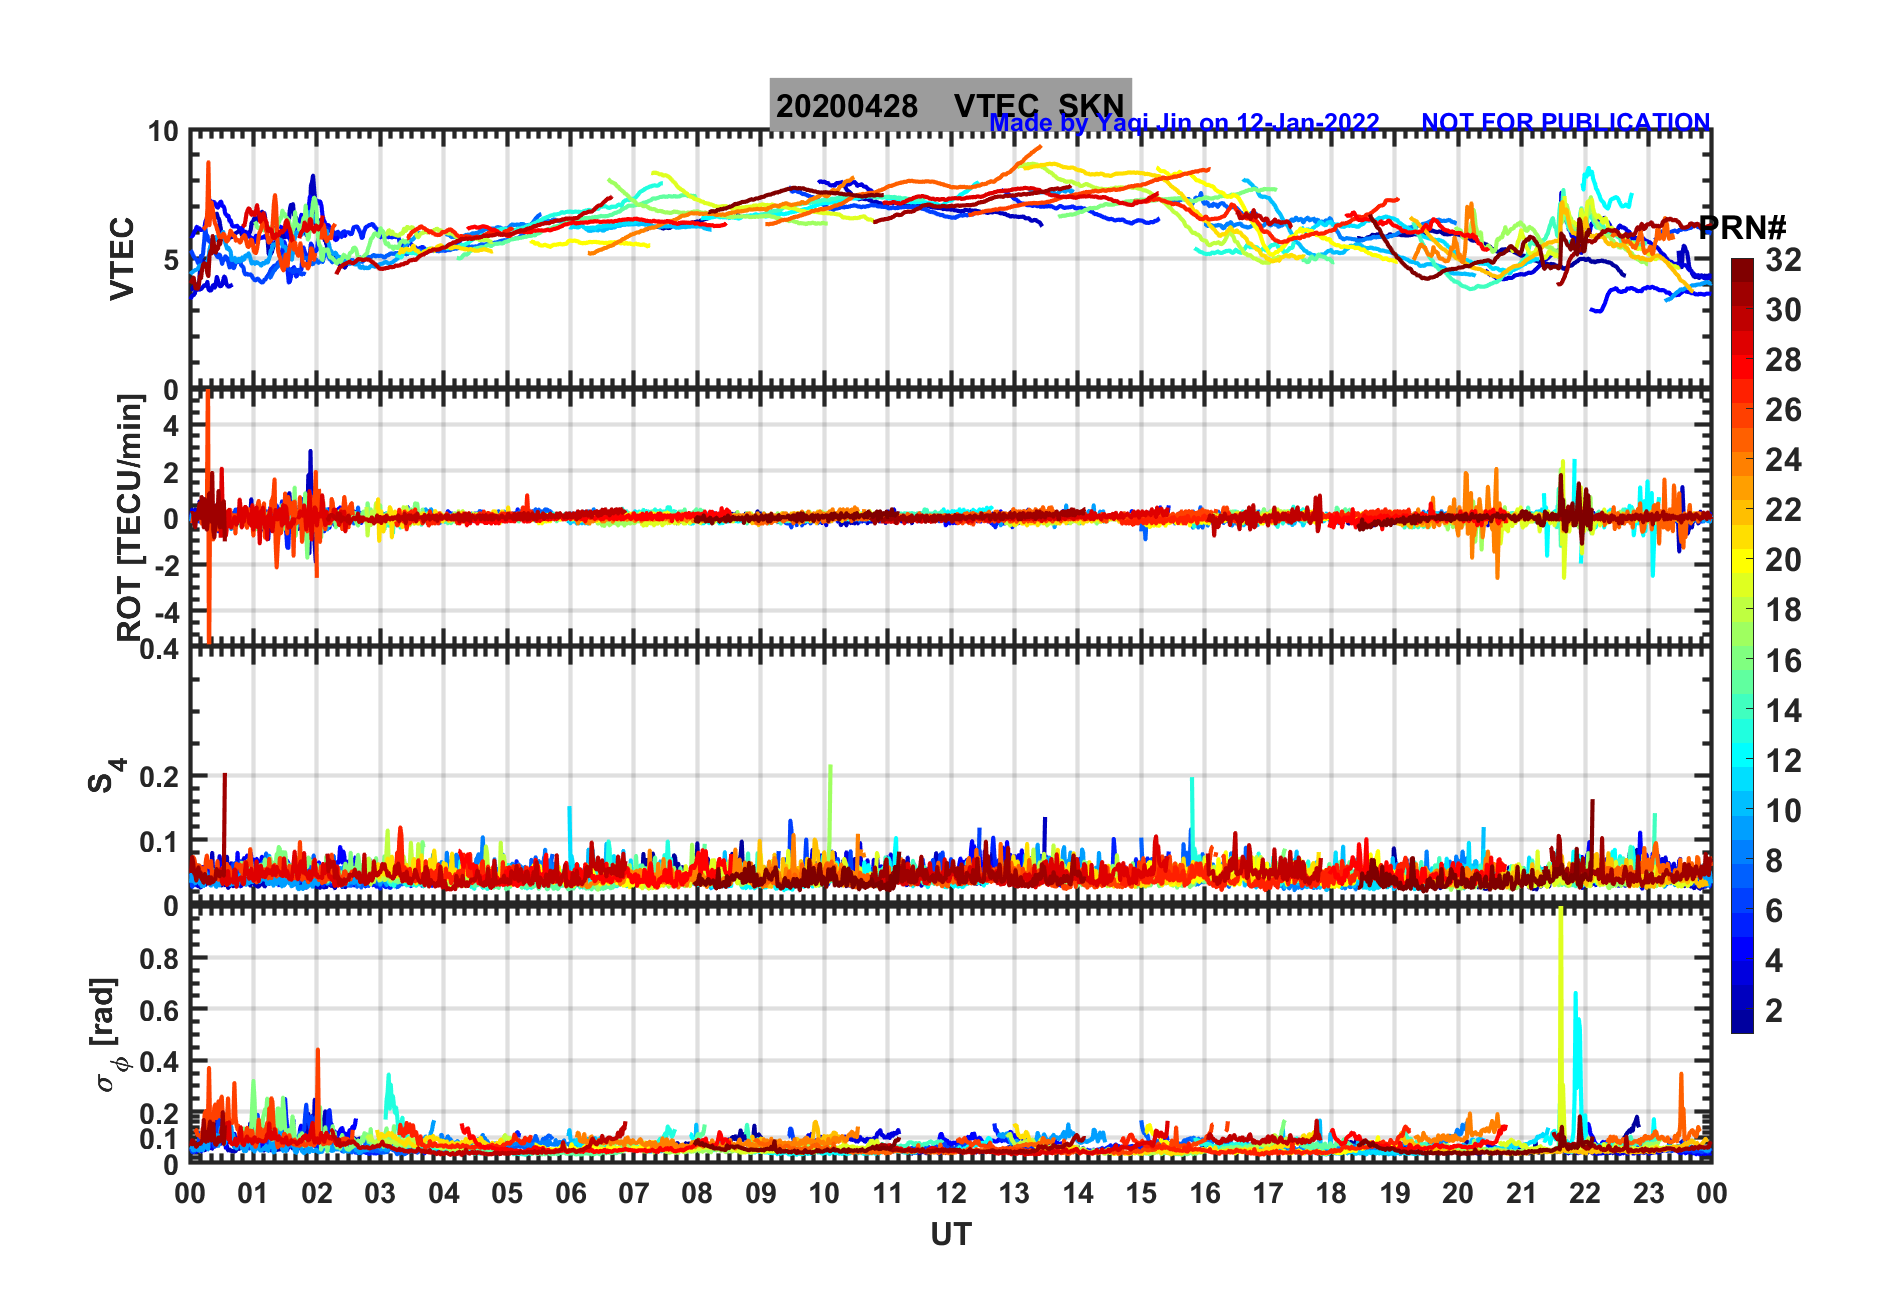Image resolution: width=1902 pixels, height=1292 pixels.
Task: Click the plot title '20200428 VTEC SKN'
Action: (950, 105)
